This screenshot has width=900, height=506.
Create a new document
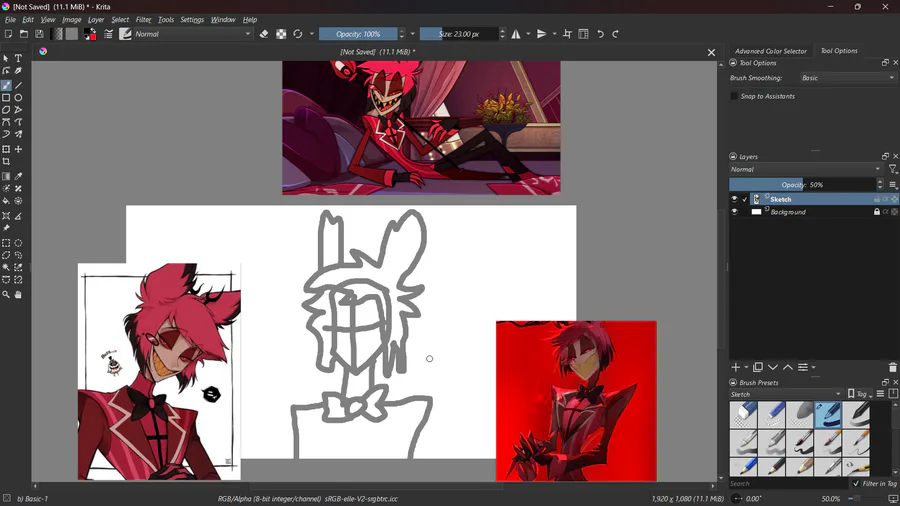9,34
